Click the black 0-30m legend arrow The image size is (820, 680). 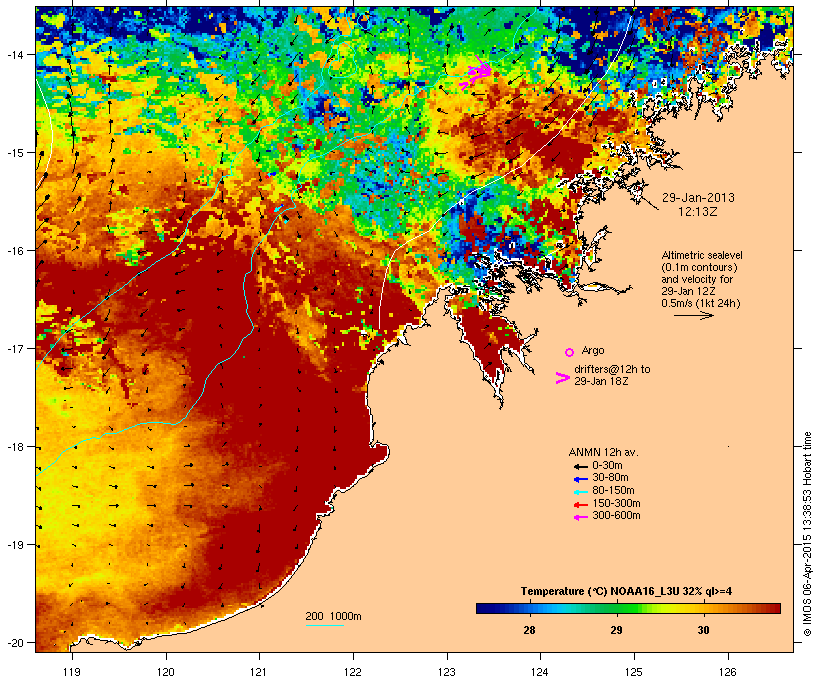click(x=580, y=466)
